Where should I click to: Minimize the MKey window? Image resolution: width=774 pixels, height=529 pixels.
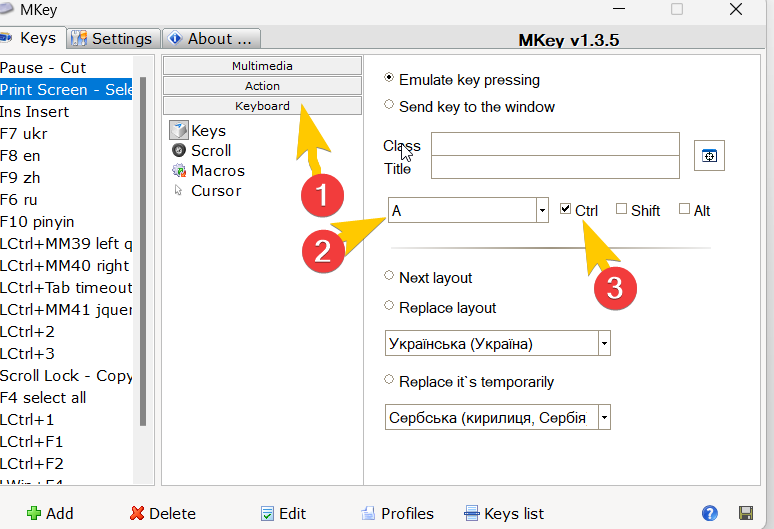(619, 9)
